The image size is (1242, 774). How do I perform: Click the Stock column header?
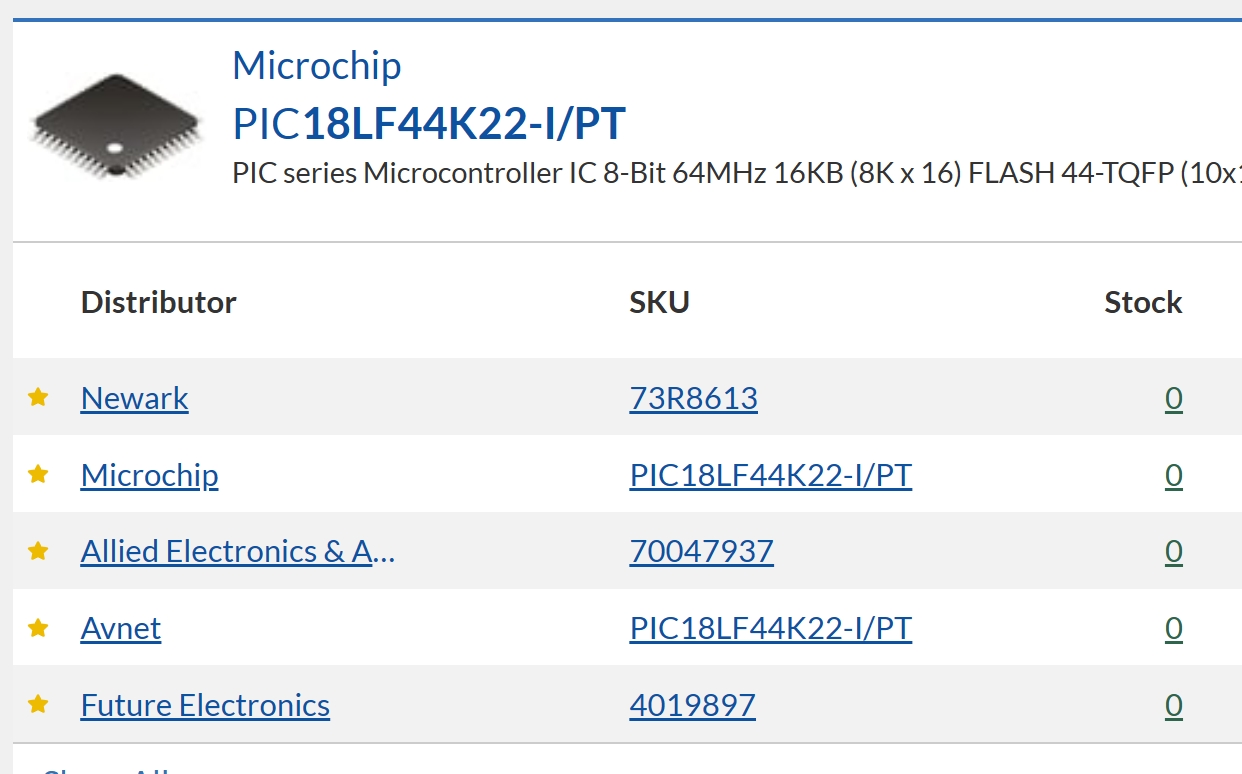tap(1143, 302)
